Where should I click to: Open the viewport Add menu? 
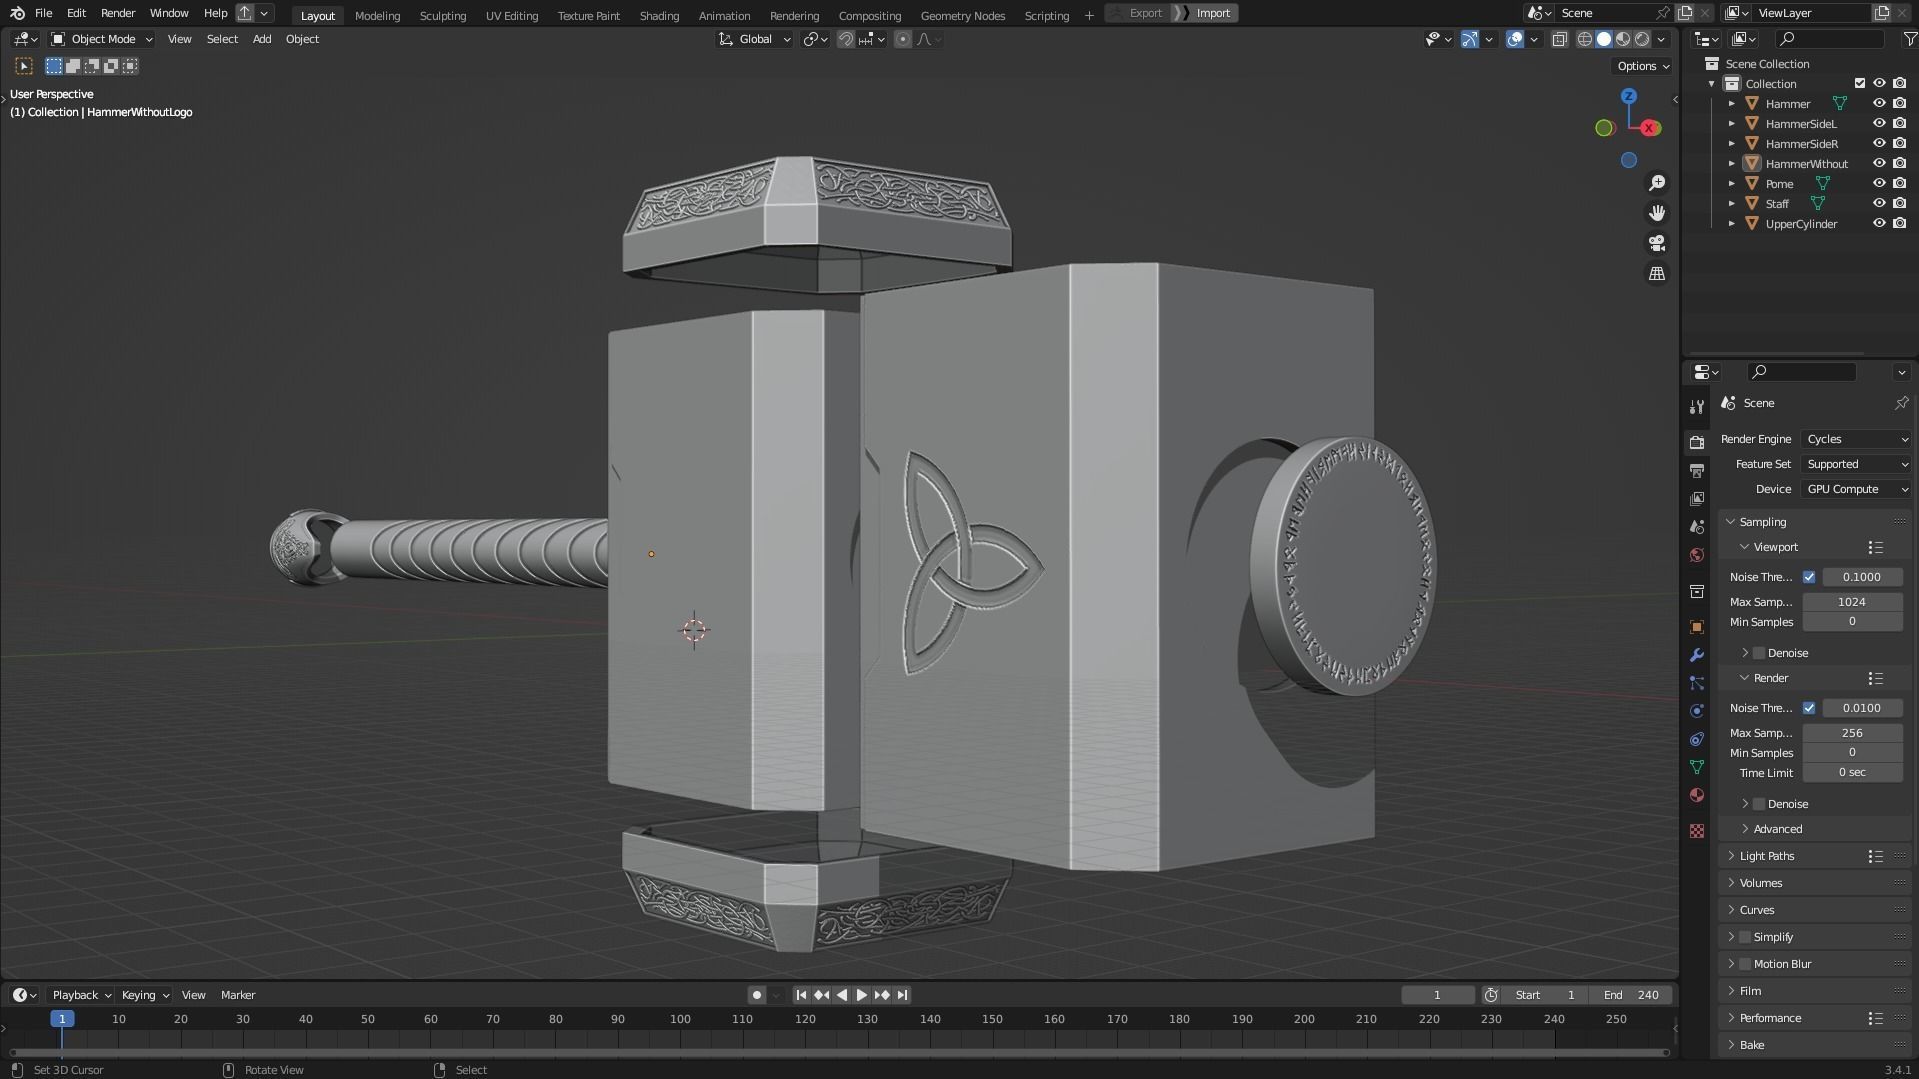(261, 39)
